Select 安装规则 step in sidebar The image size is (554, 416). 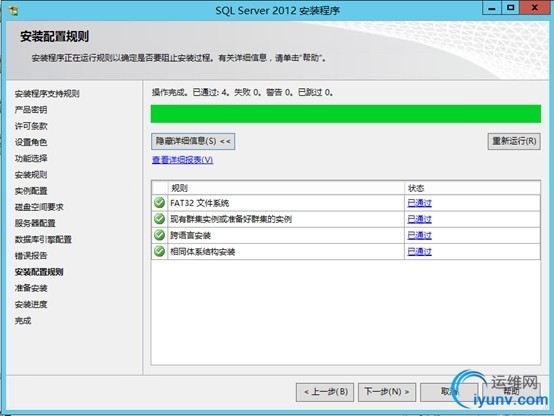click(x=31, y=175)
